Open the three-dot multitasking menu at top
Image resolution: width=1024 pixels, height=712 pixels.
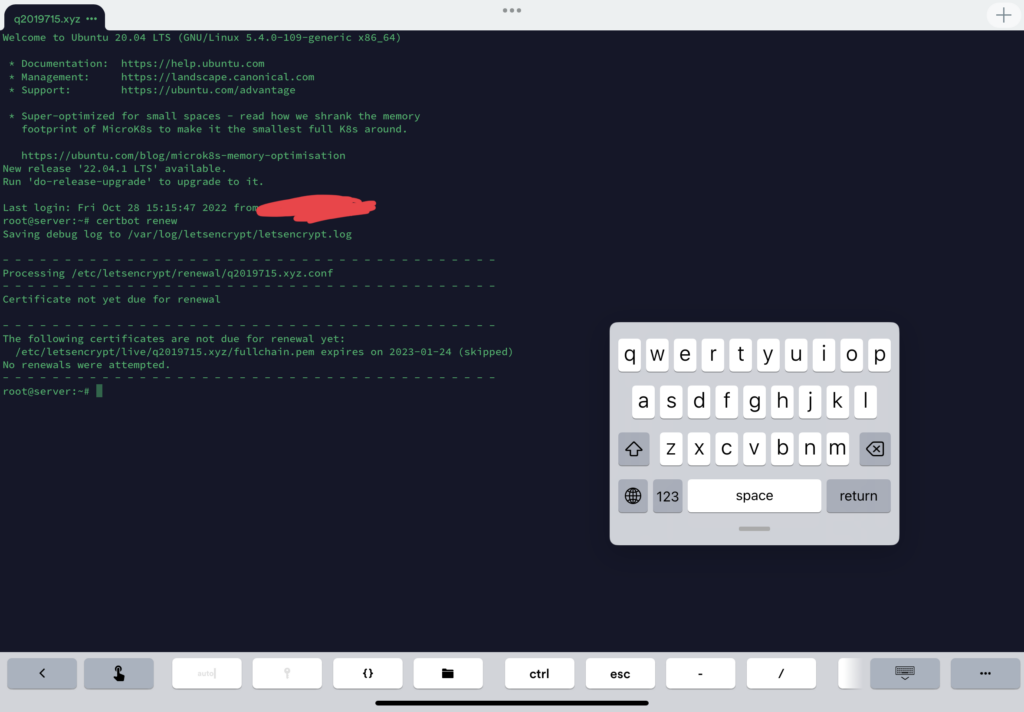pyautogui.click(x=512, y=10)
